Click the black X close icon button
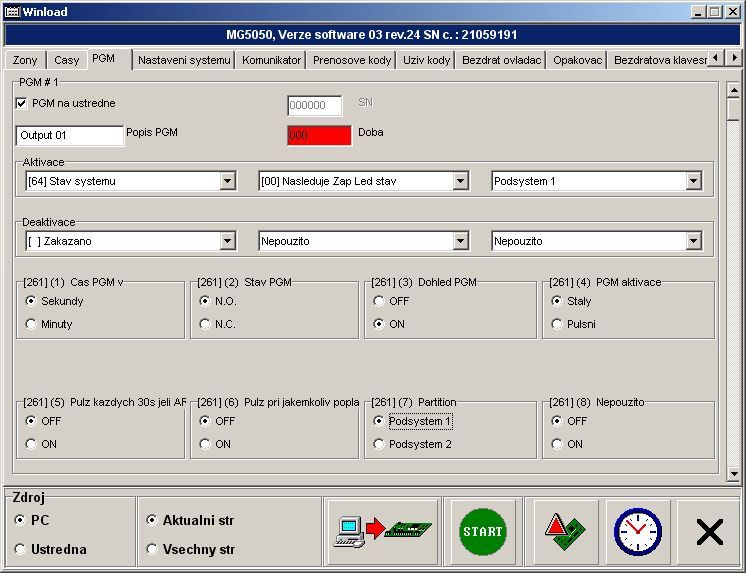This screenshot has width=746, height=573. click(709, 532)
